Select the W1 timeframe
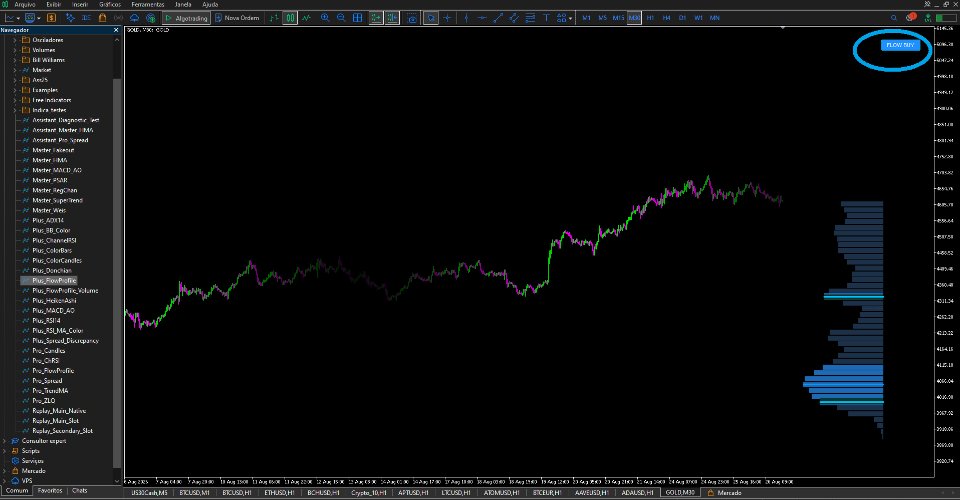This screenshot has height=500, width=960. point(699,18)
